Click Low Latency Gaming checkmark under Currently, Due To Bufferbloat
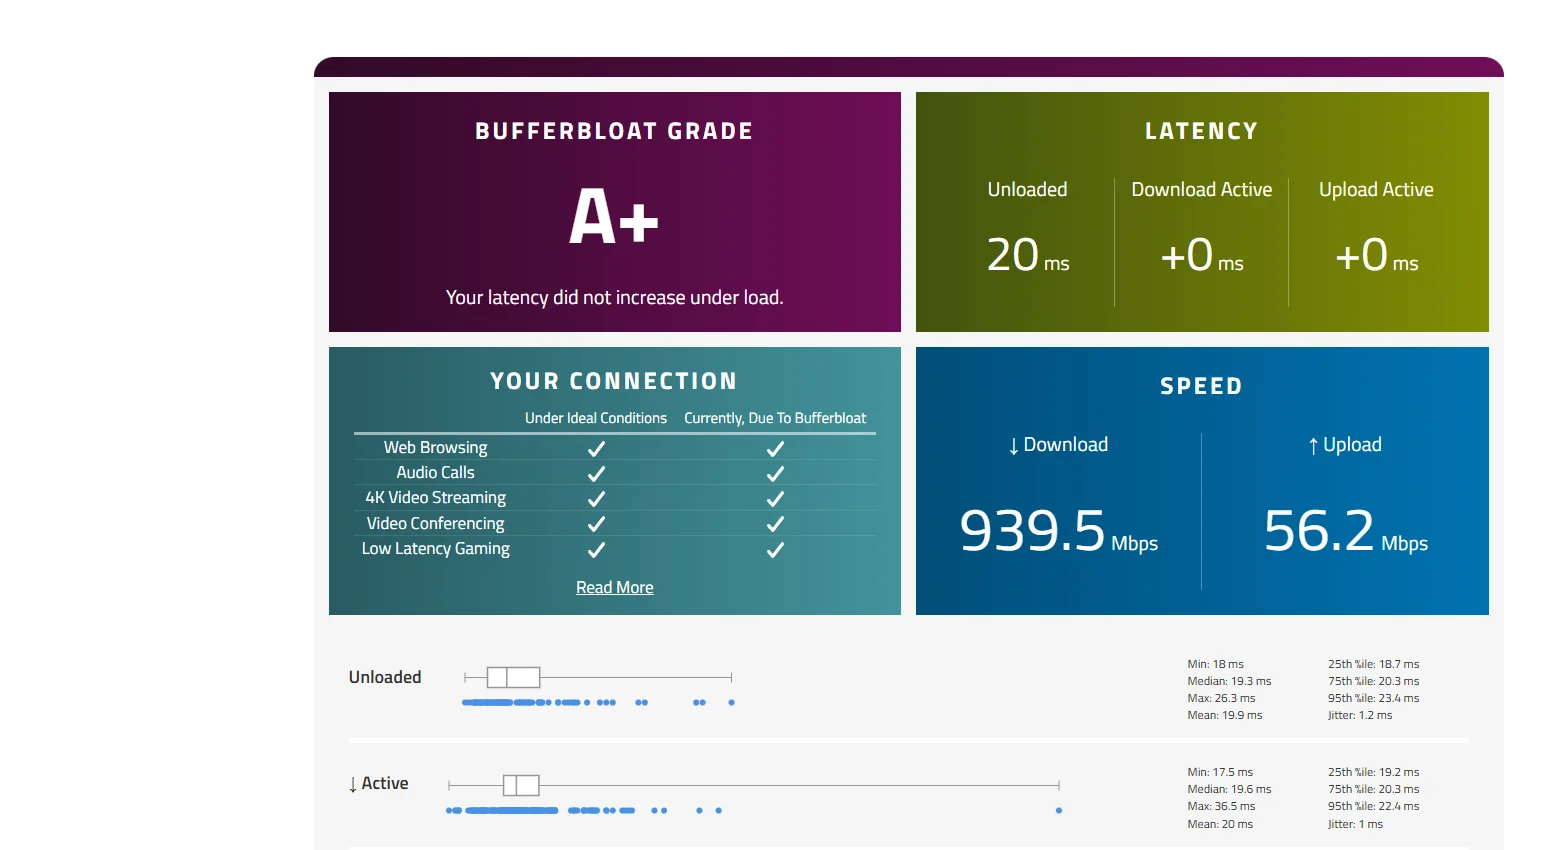Viewport: 1541px width, 850px height. coord(775,550)
